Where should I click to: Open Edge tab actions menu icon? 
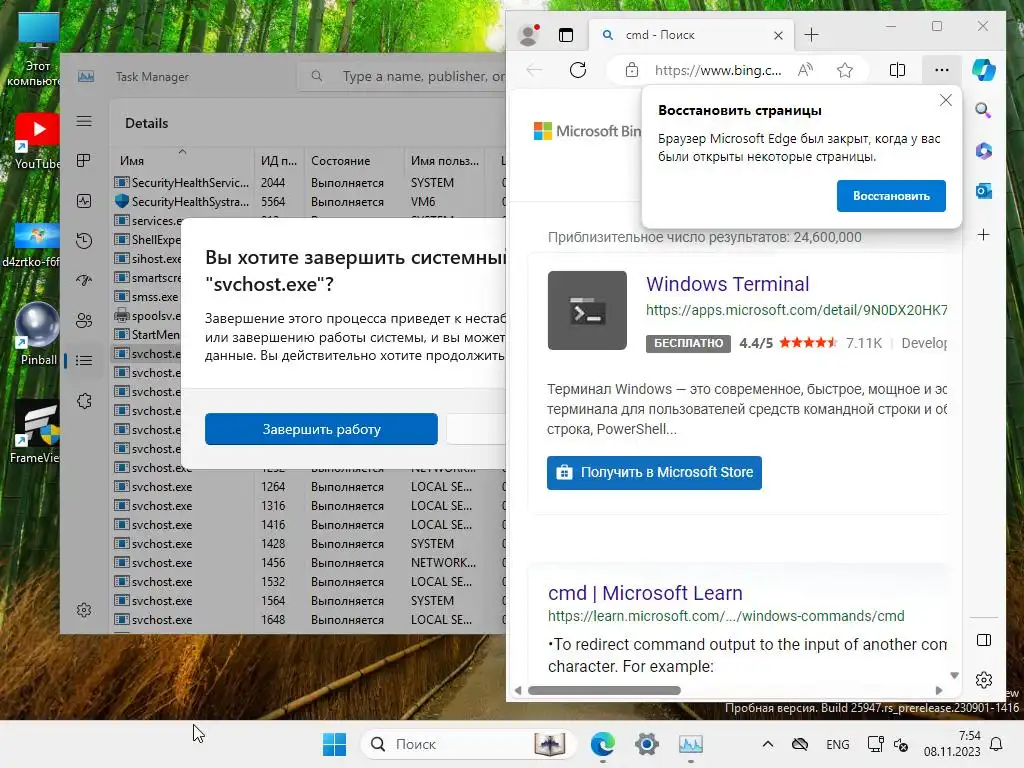[566, 35]
